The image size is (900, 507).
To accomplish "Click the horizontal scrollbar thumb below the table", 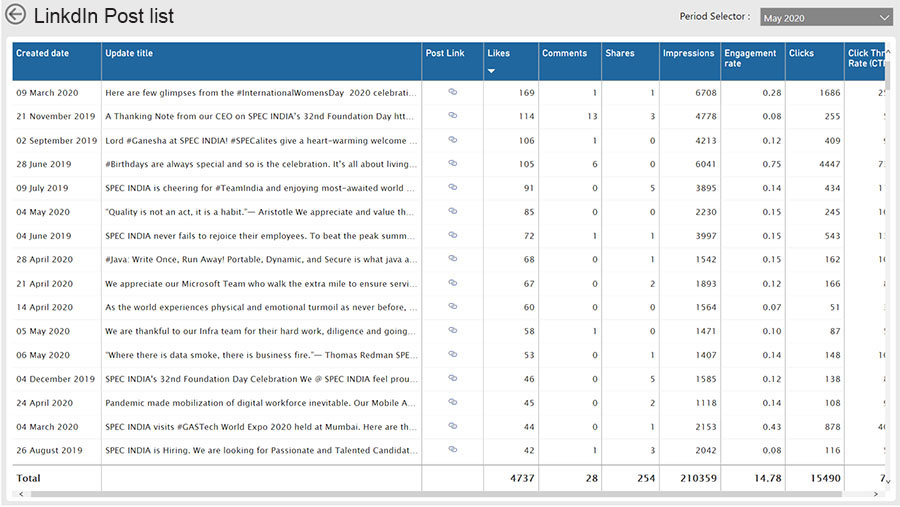I will coord(436,494).
